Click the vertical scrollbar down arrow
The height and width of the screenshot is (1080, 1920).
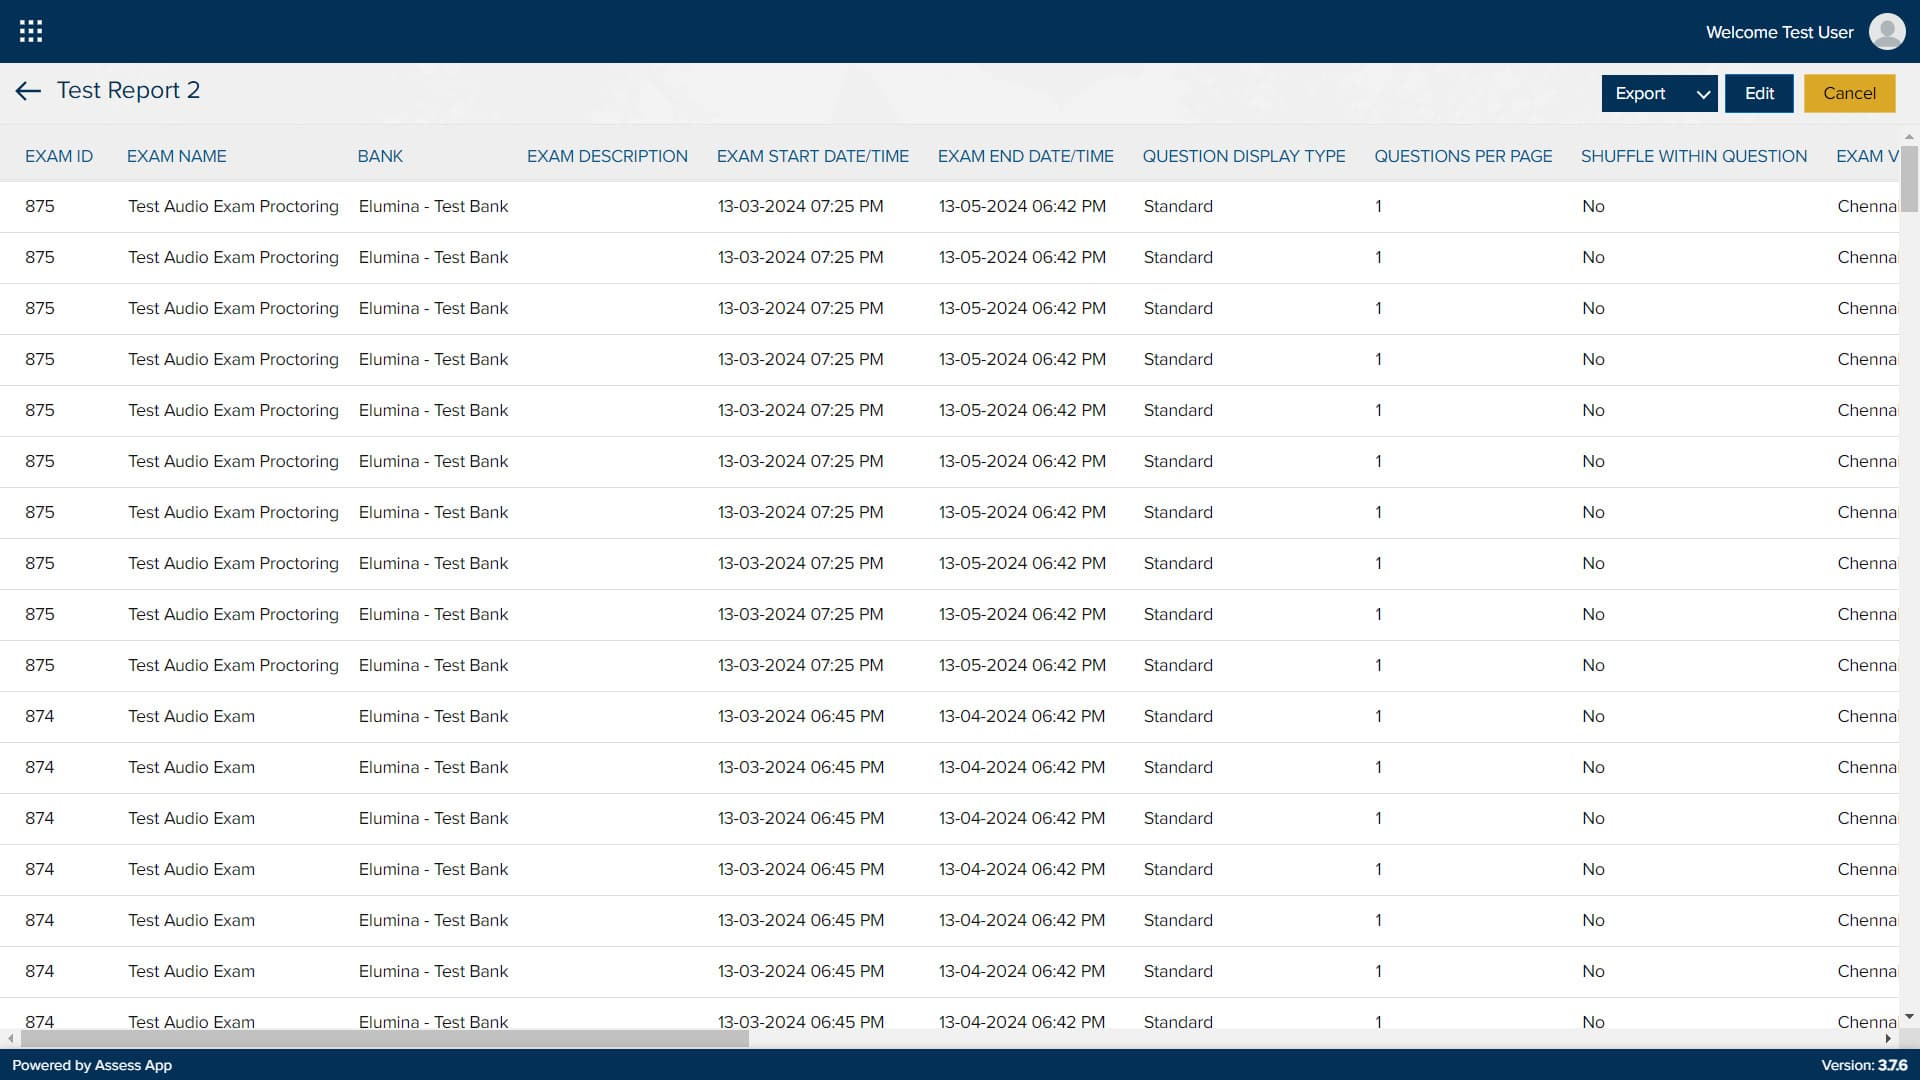click(1909, 1017)
